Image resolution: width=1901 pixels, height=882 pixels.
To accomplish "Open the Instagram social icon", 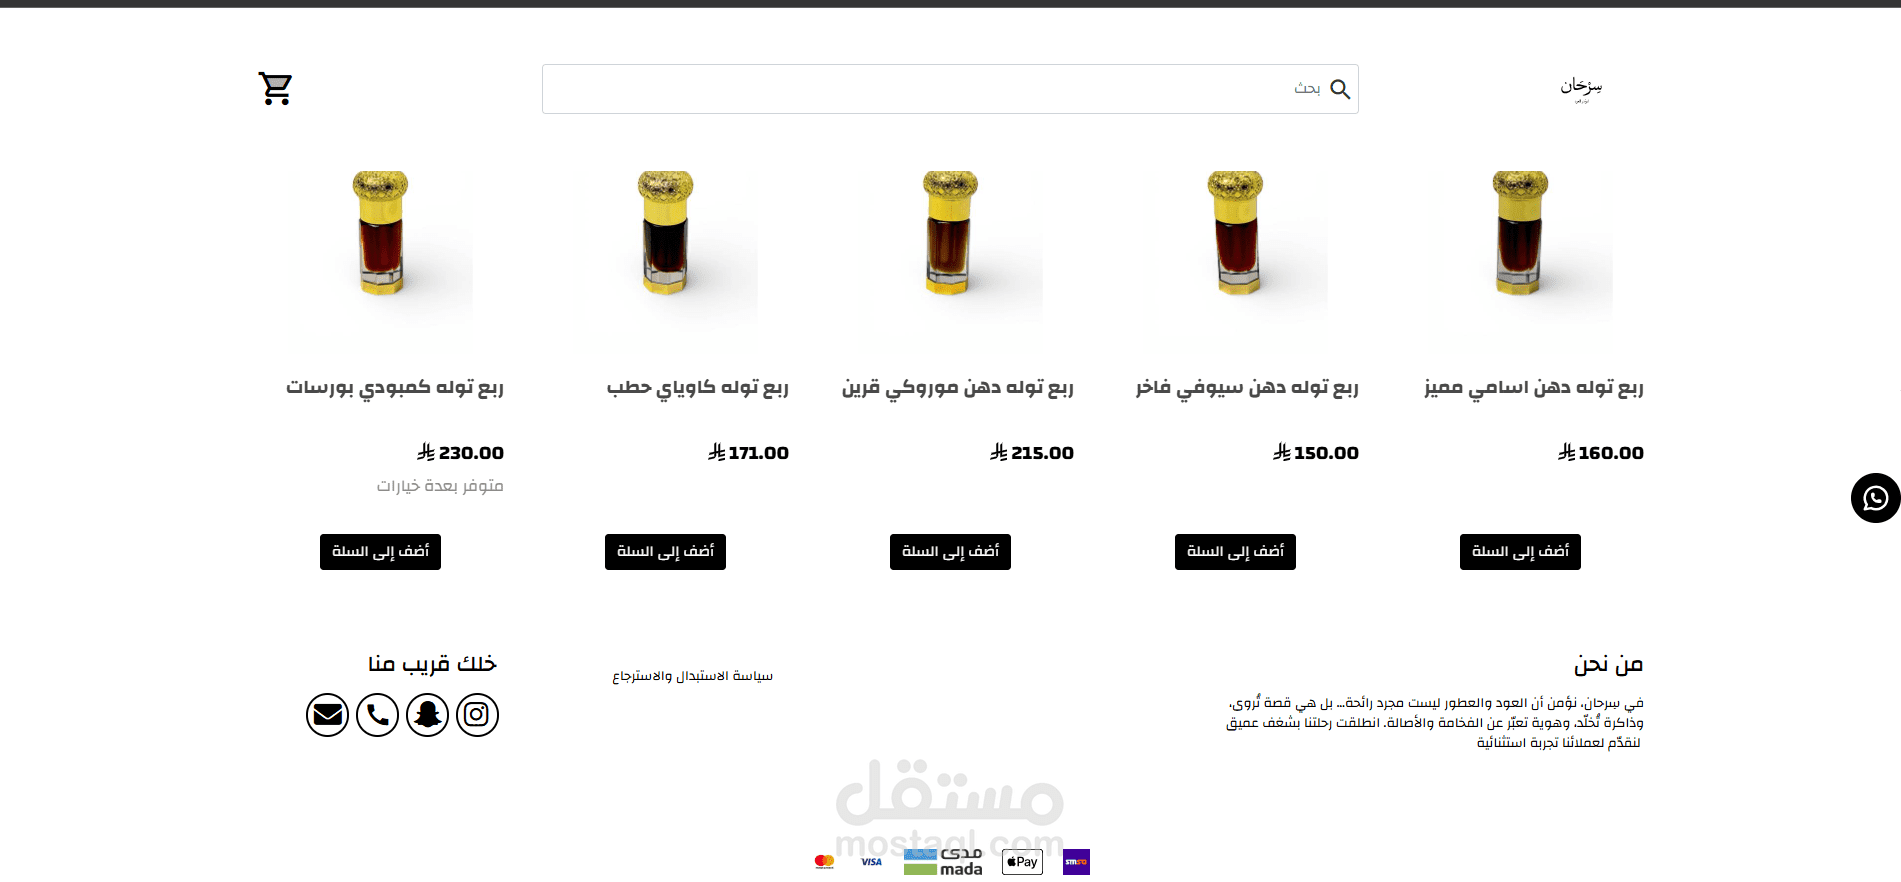I will pyautogui.click(x=477, y=715).
